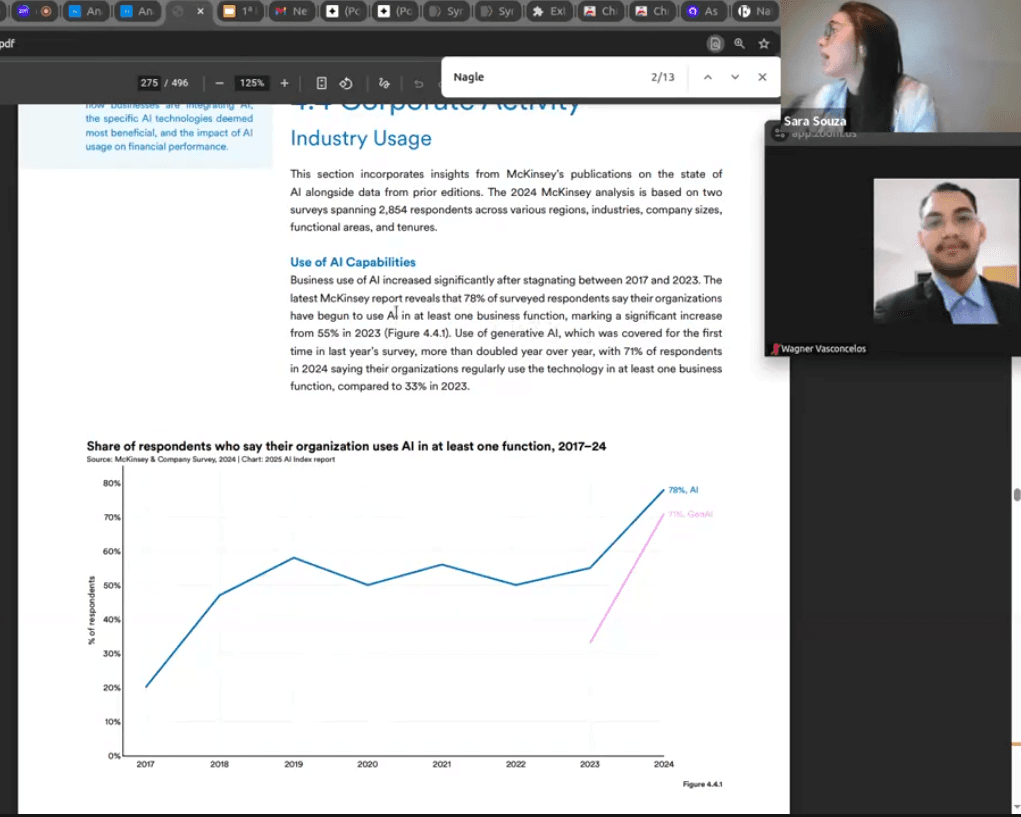
Task: Click the 'Use of AI Capabilities' subheading
Action: (352, 262)
